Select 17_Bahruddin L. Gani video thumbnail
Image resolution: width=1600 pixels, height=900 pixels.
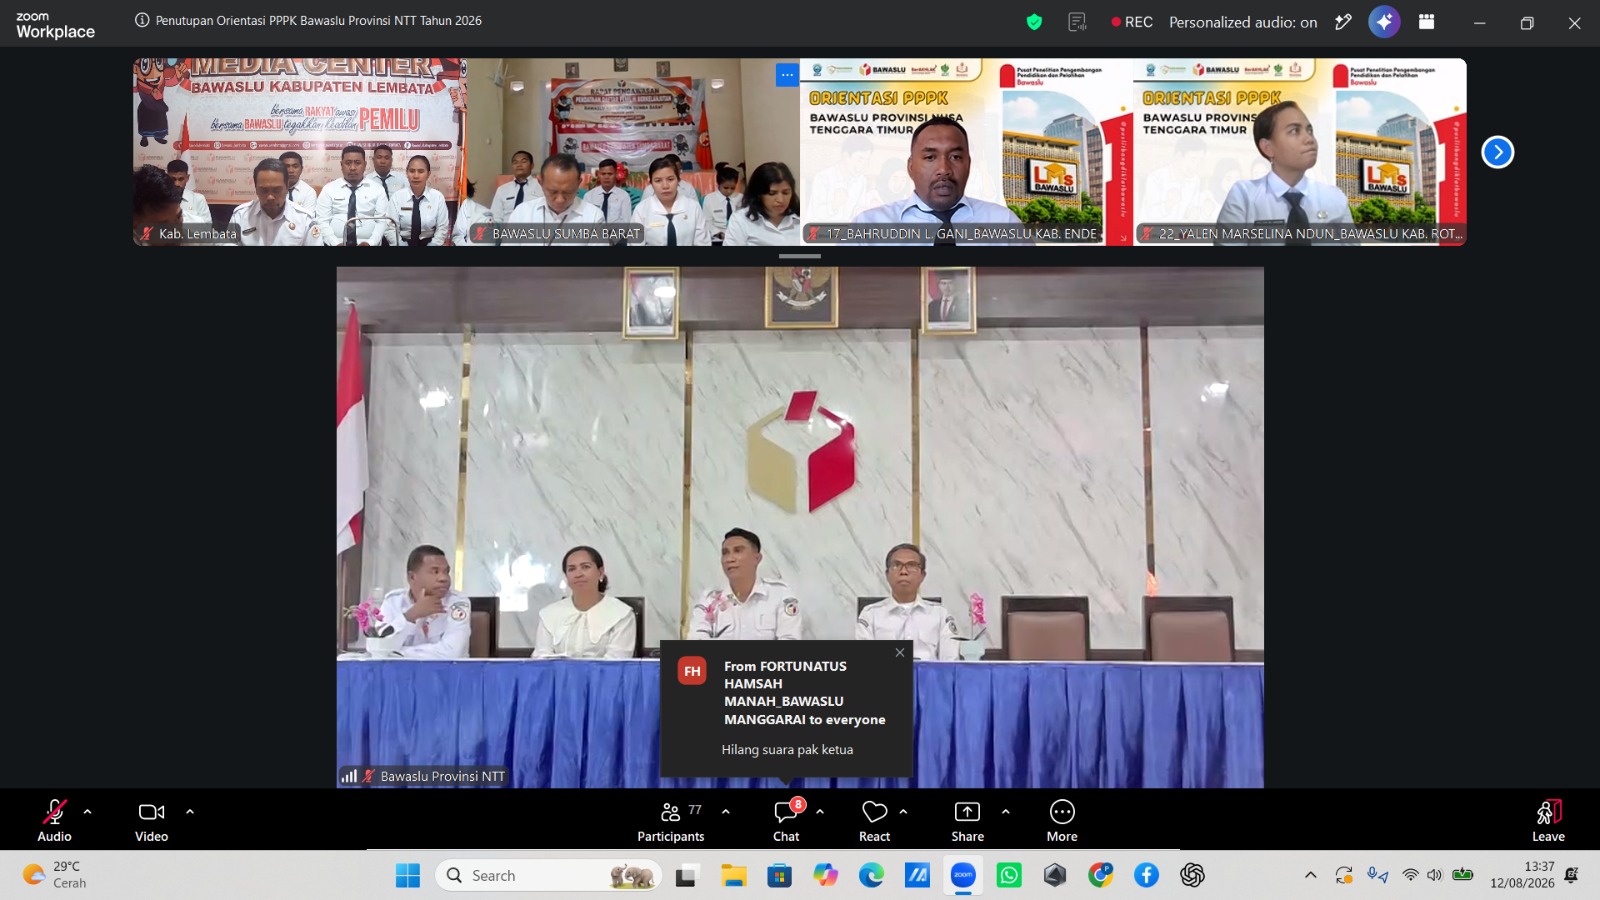click(x=967, y=152)
